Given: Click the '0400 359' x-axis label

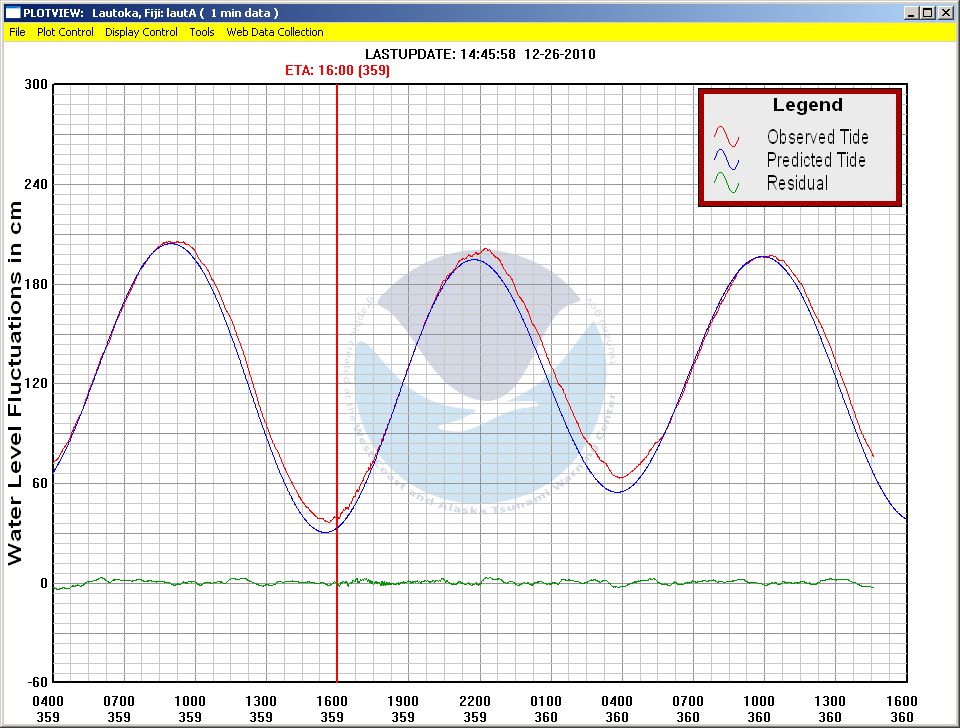Looking at the screenshot, I should 48,709.
